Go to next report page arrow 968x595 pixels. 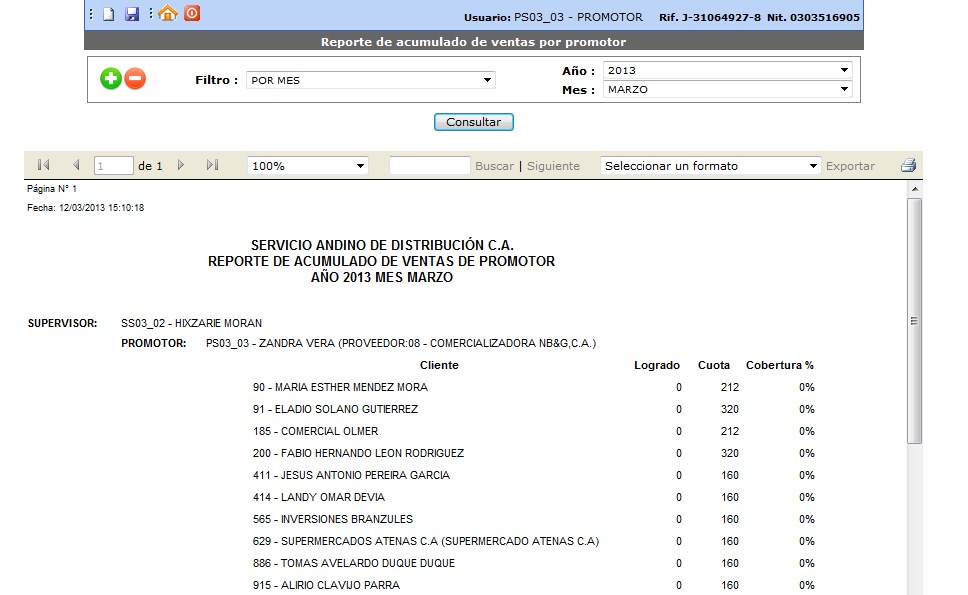[x=180, y=165]
